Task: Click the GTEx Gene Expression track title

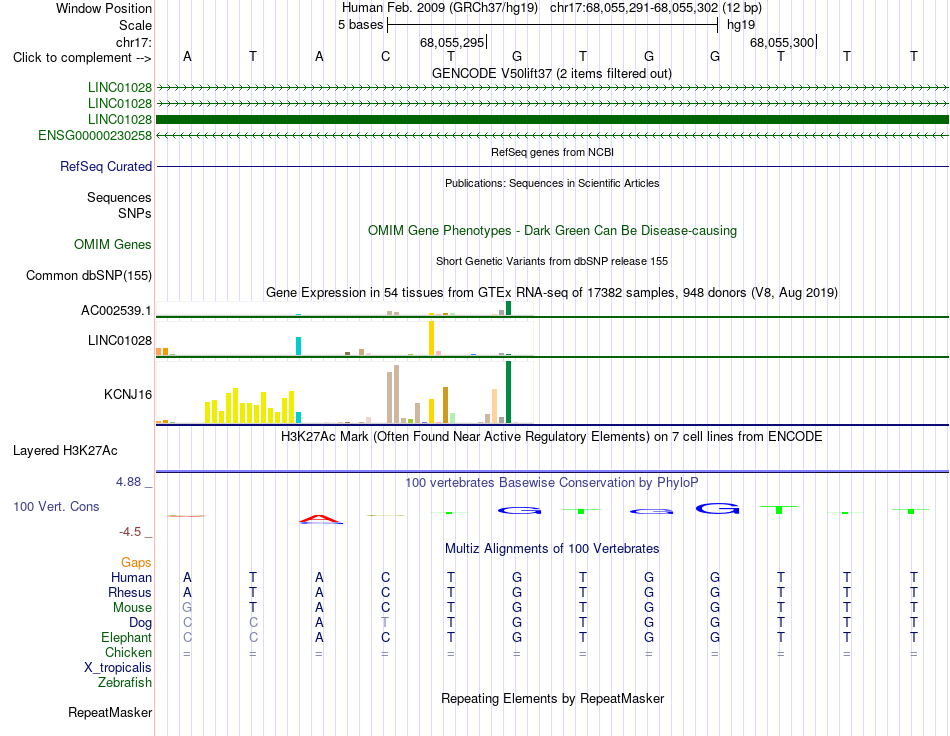Action: [x=552, y=293]
